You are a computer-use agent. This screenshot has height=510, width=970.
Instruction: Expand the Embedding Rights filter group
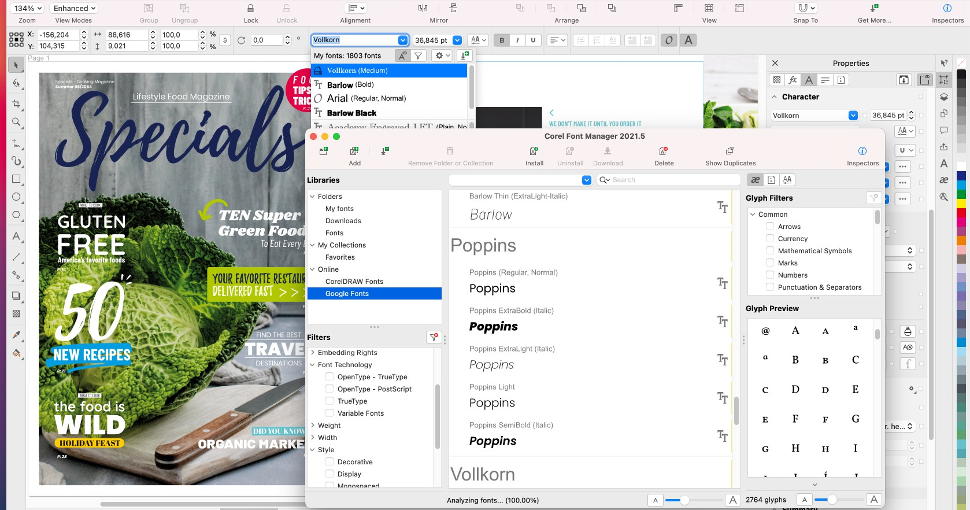coord(312,353)
